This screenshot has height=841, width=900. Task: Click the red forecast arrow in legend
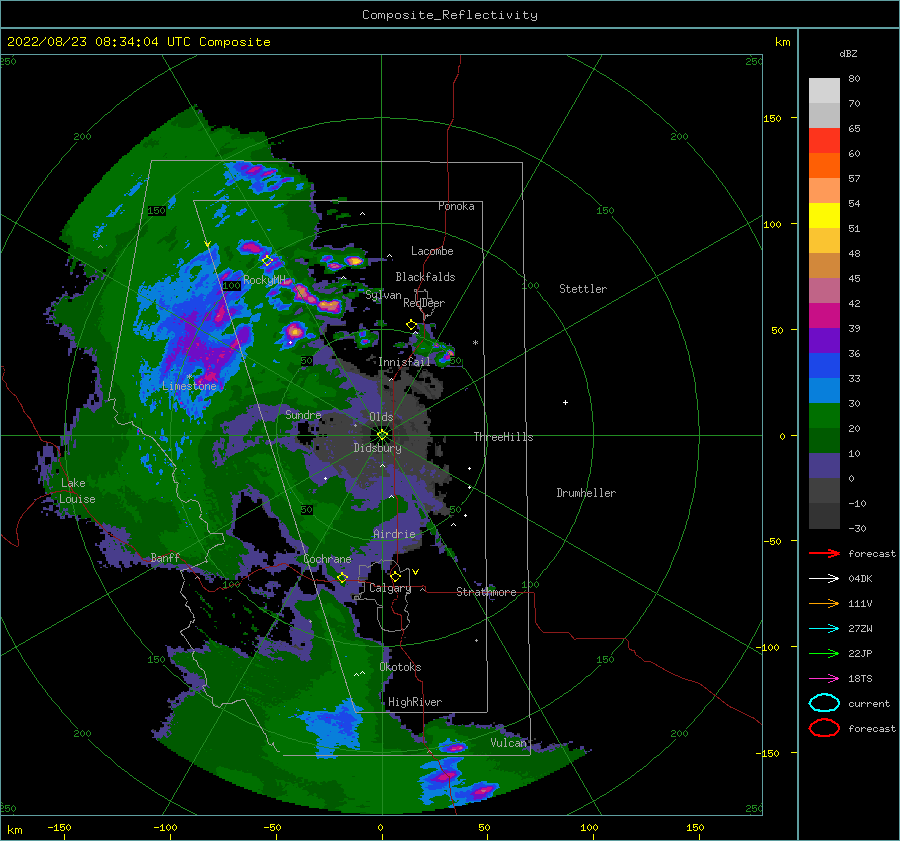click(x=824, y=553)
